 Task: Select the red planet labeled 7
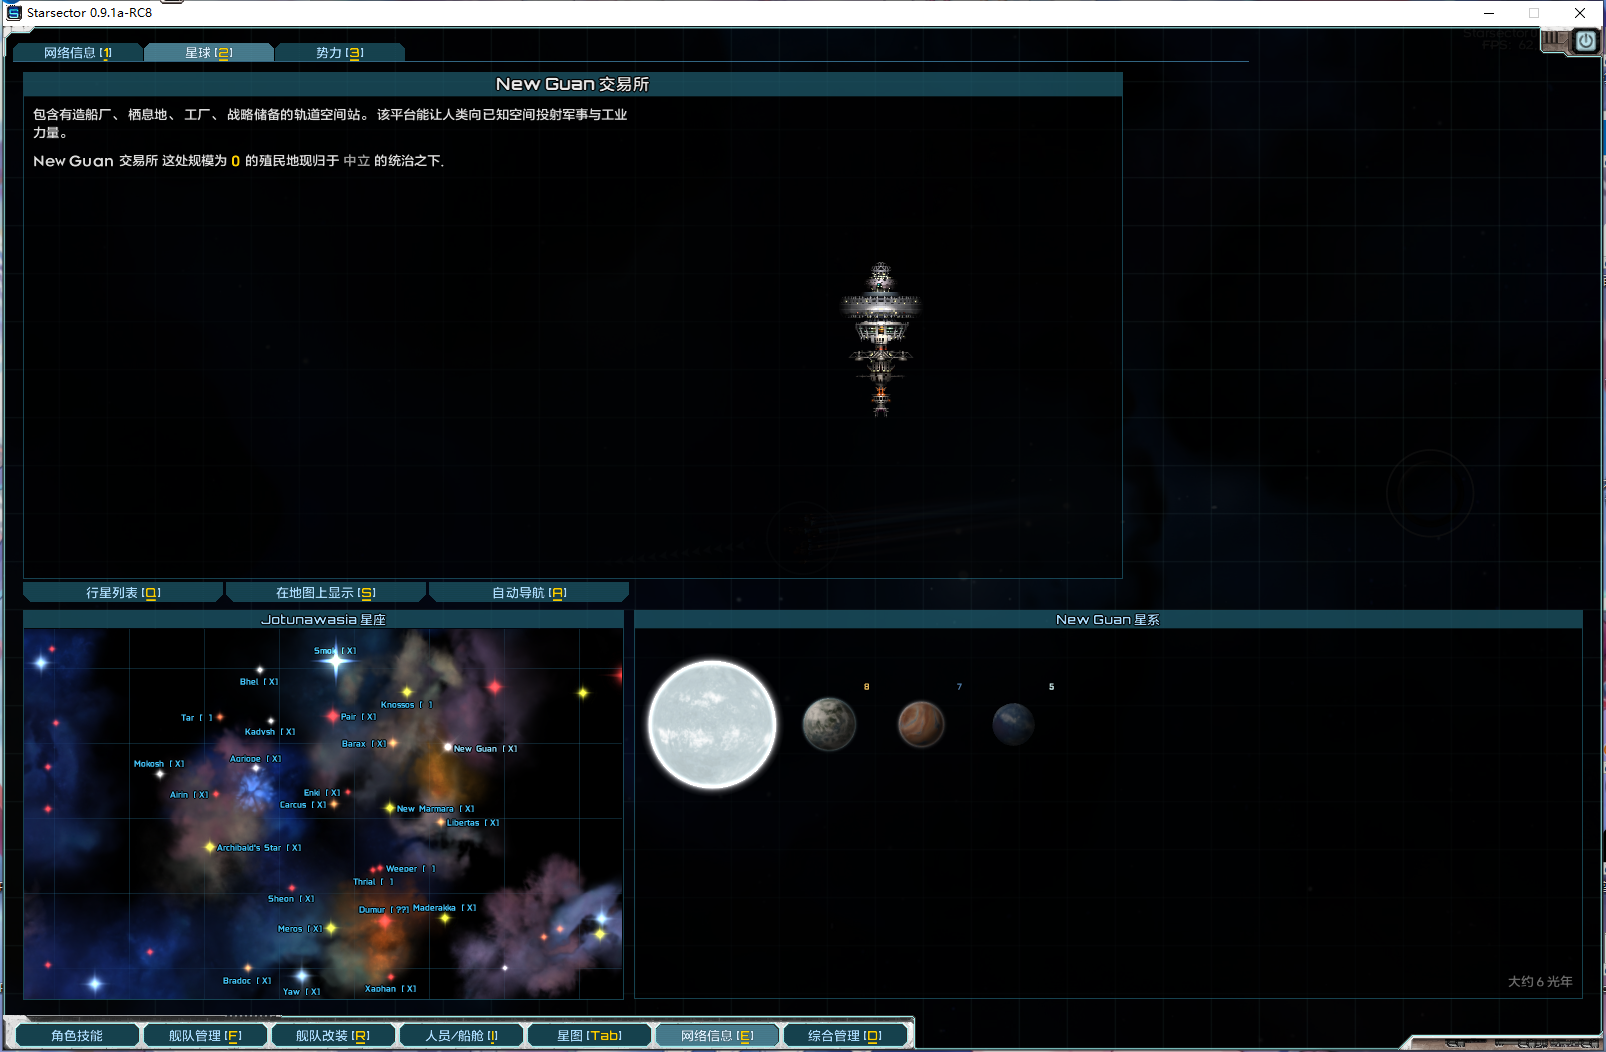coord(920,724)
